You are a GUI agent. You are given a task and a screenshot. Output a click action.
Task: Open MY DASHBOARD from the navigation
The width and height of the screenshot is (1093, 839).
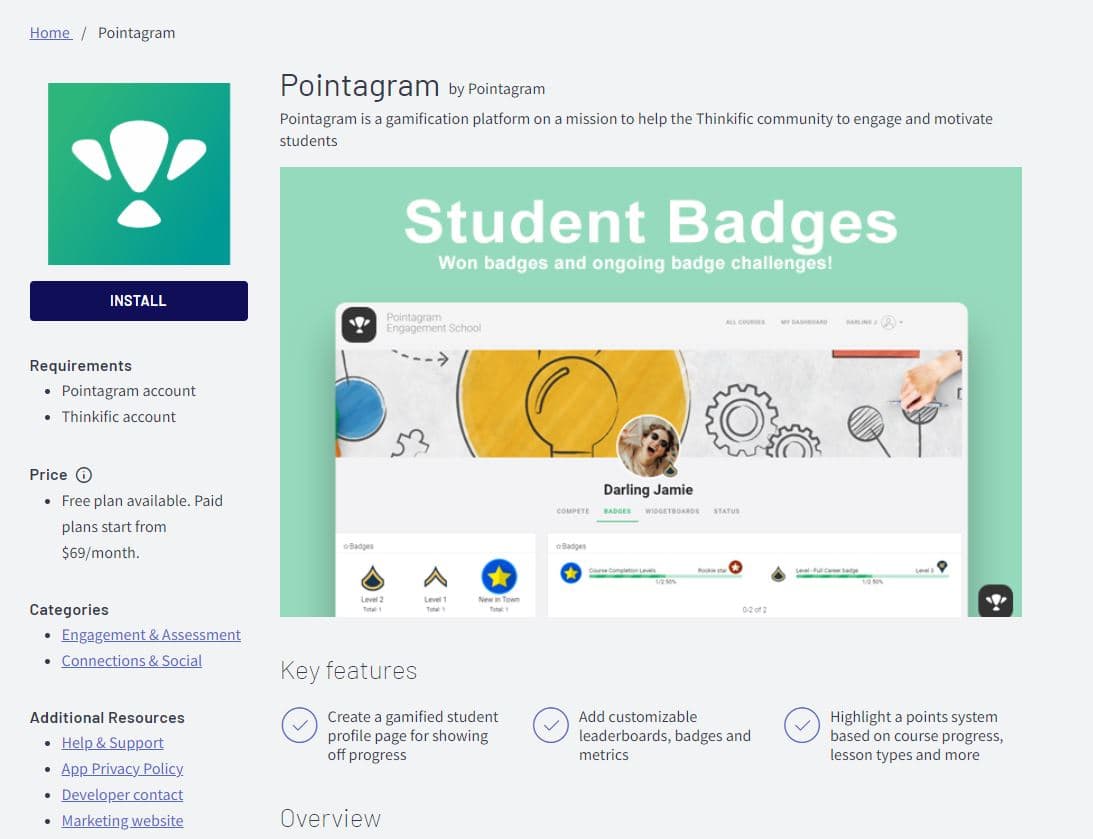click(803, 321)
